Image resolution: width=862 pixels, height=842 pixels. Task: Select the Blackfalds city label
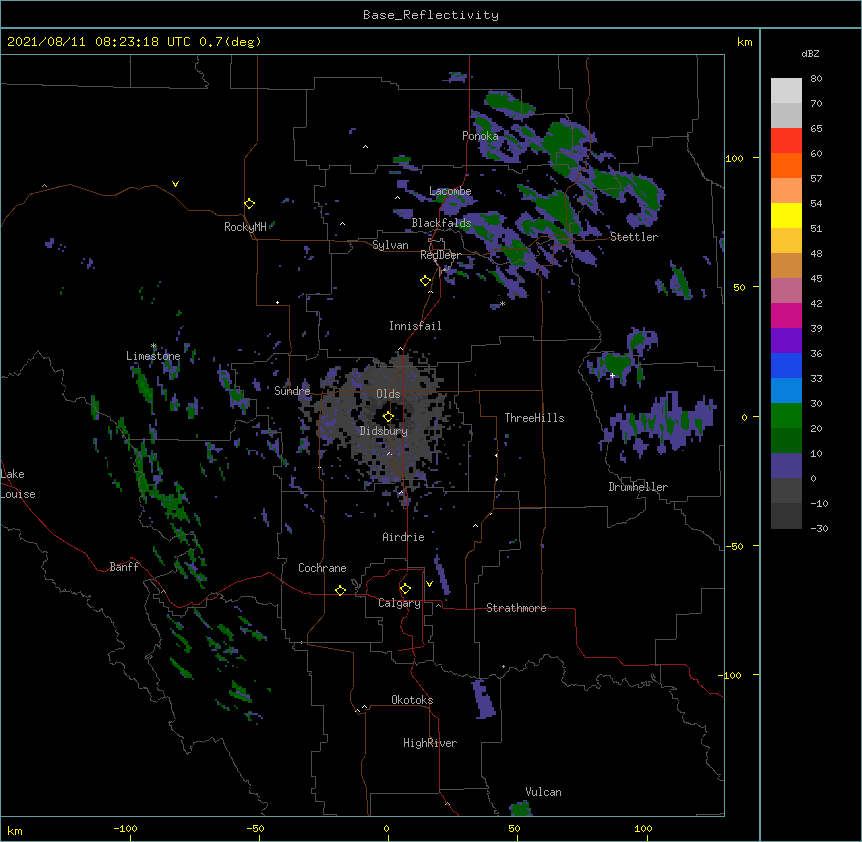(441, 223)
